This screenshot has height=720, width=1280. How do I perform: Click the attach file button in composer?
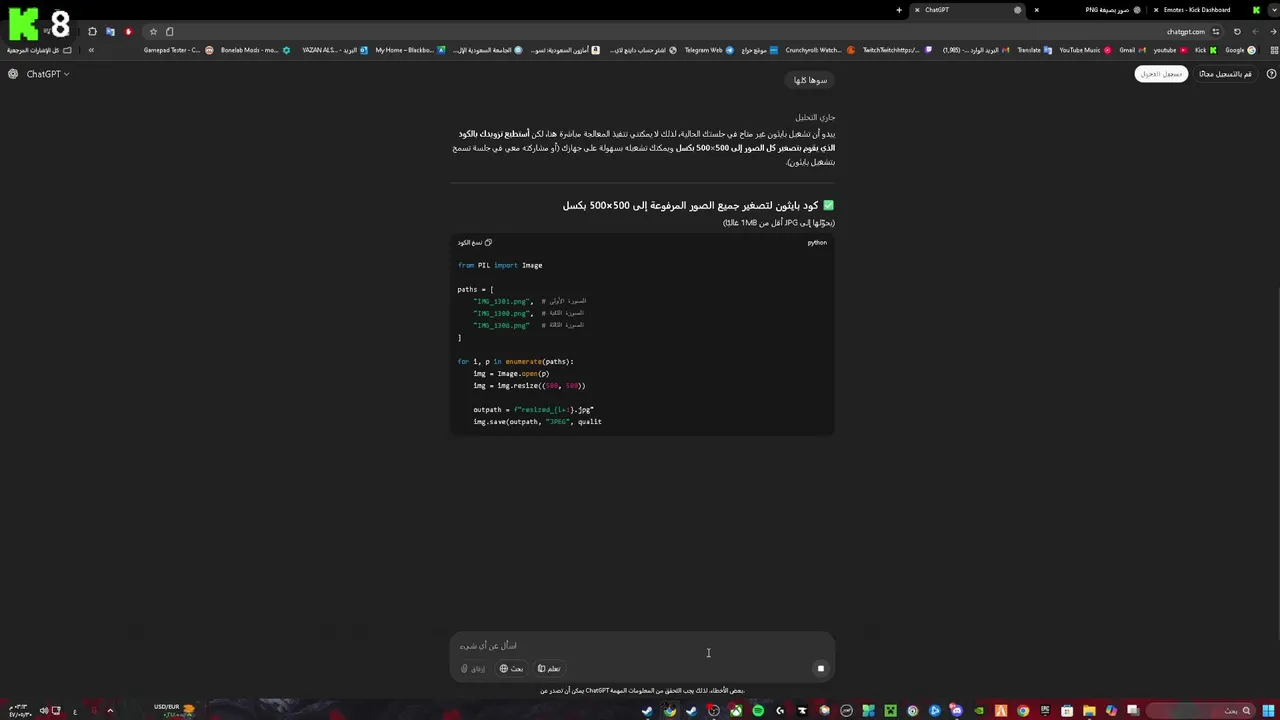[473, 669]
